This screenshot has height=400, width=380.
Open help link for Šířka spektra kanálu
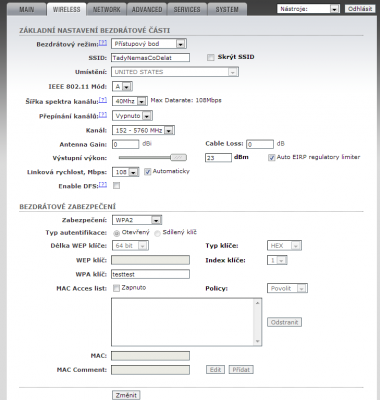103,100
